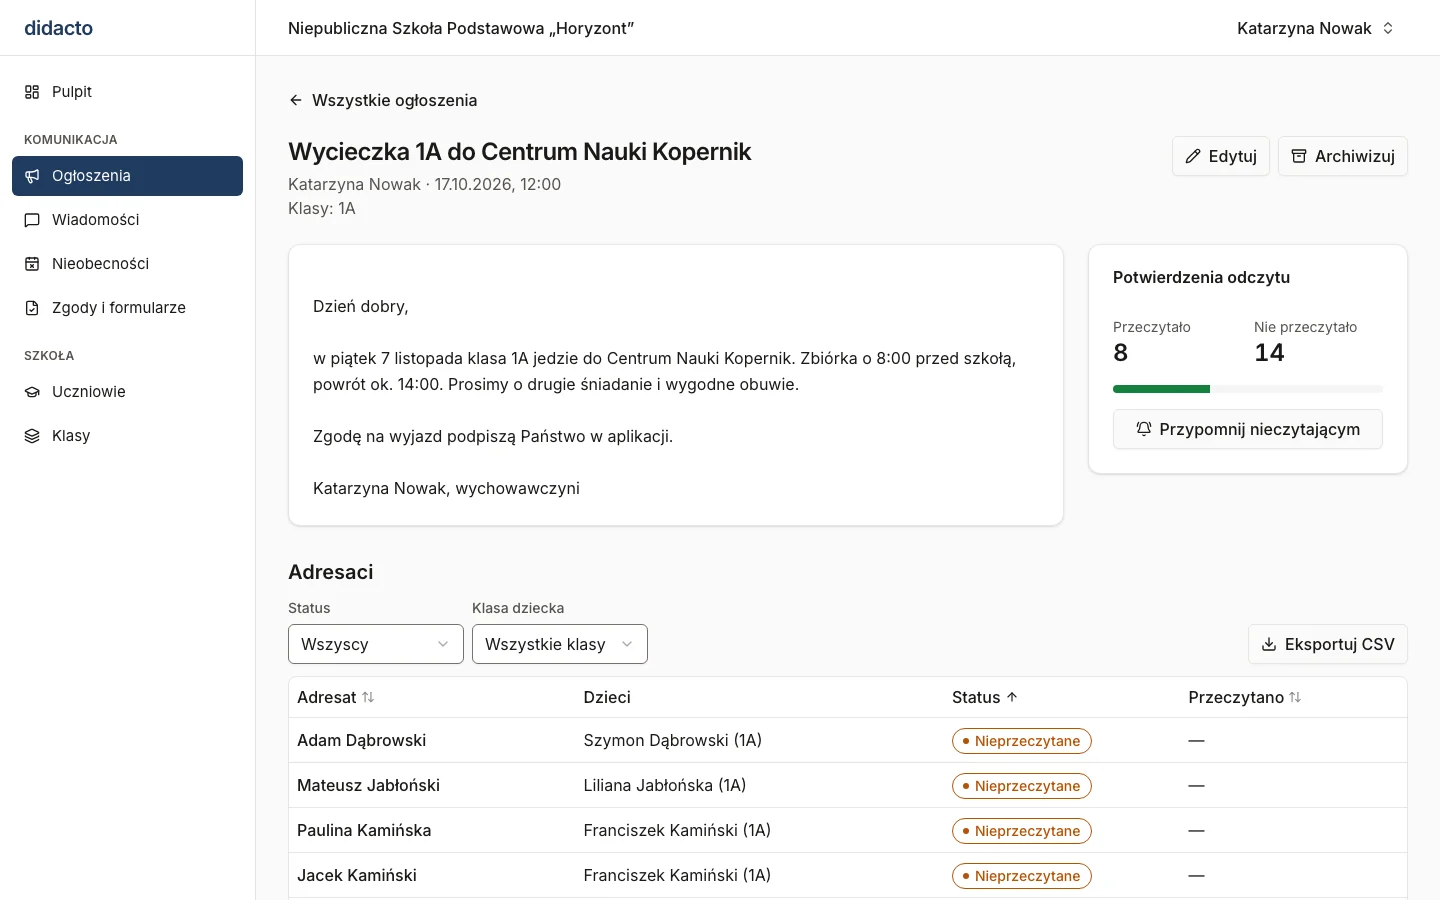Select Ogłoszenia in the sidebar
Image resolution: width=1440 pixels, height=900 pixels.
pos(128,176)
